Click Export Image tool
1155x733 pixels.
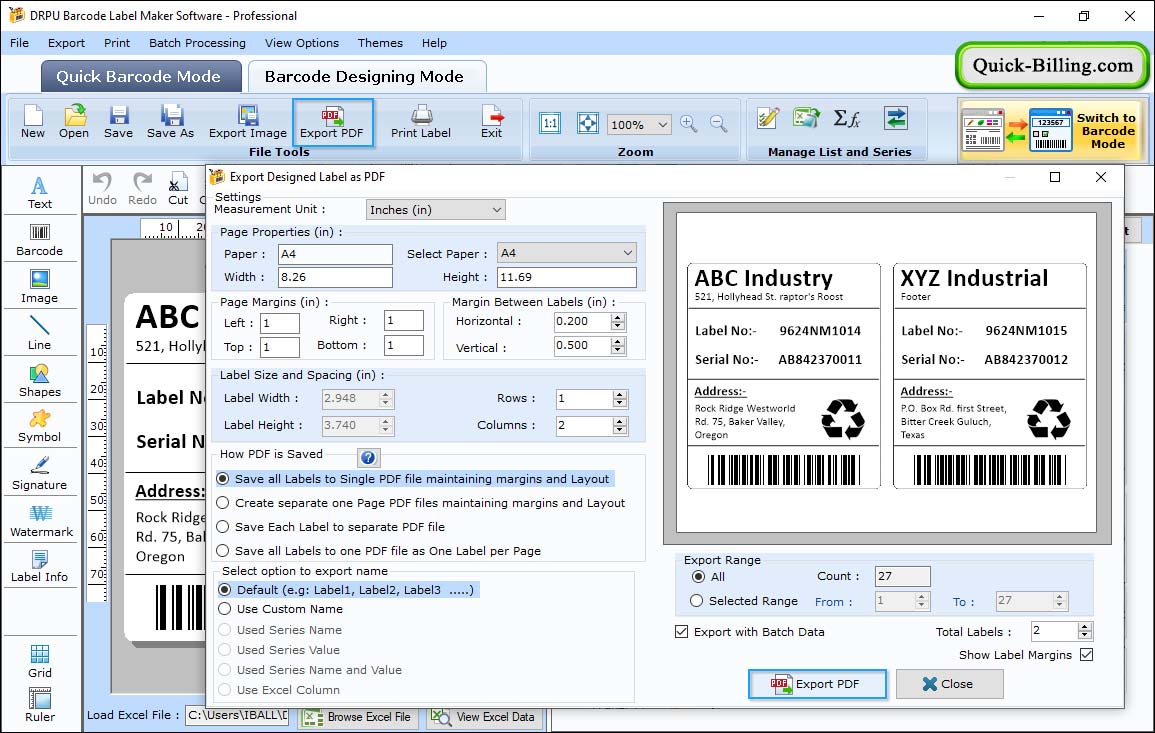[x=248, y=122]
